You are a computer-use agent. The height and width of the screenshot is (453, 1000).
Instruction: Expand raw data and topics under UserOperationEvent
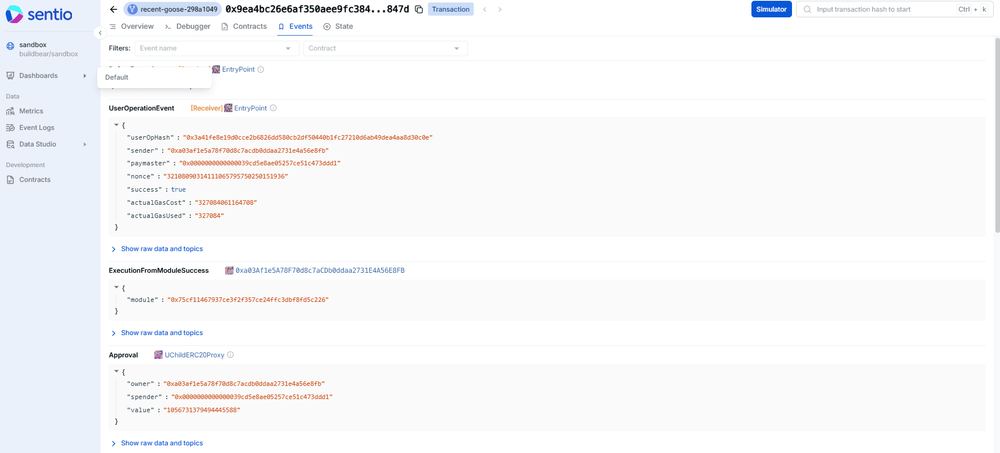coord(161,249)
